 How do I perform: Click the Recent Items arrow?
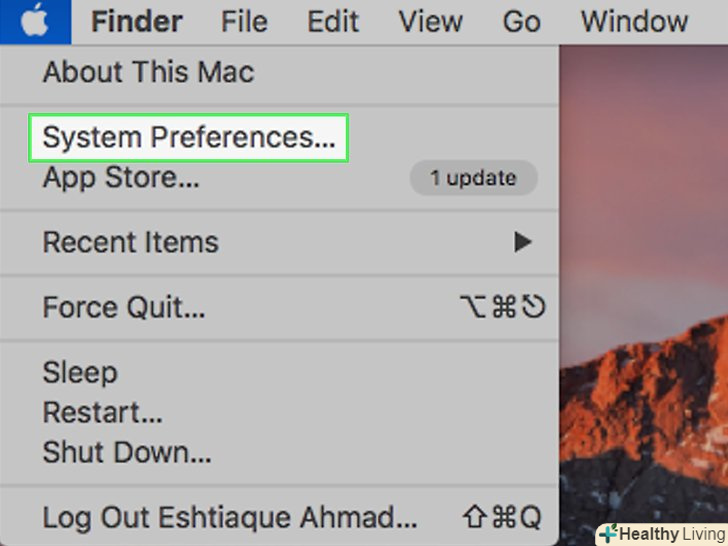click(522, 242)
